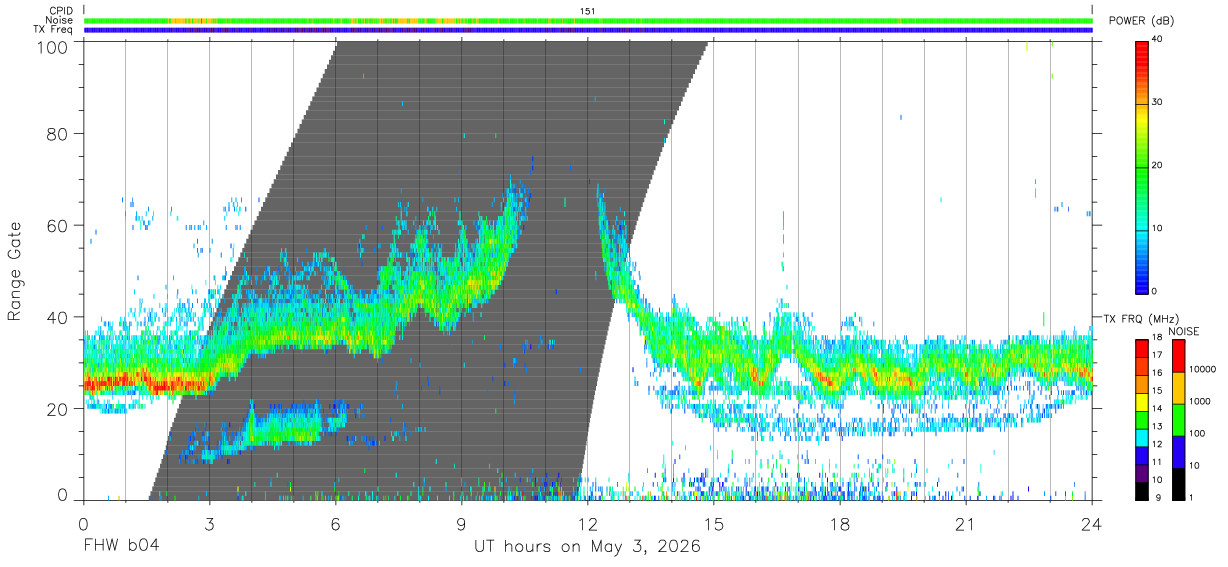Click the 'UT hours on May 3, 2026' label
The width and height of the screenshot is (1228, 567).
click(587, 548)
